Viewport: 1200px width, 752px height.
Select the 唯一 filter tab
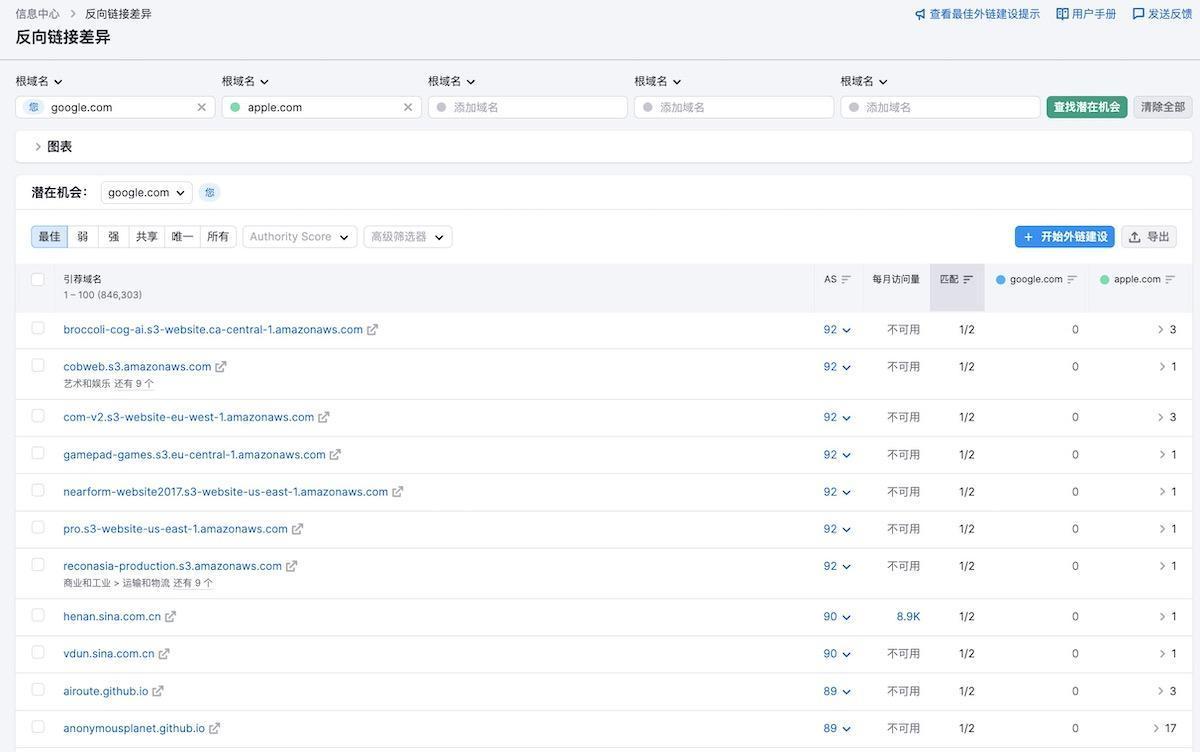182,237
